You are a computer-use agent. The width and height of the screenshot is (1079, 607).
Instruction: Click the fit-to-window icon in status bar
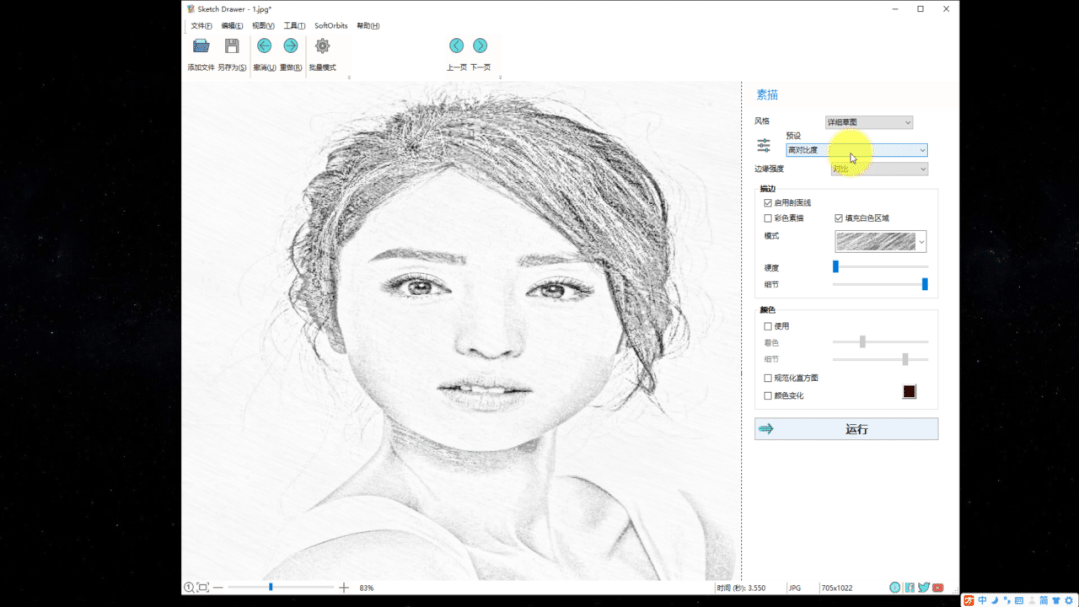click(x=203, y=587)
